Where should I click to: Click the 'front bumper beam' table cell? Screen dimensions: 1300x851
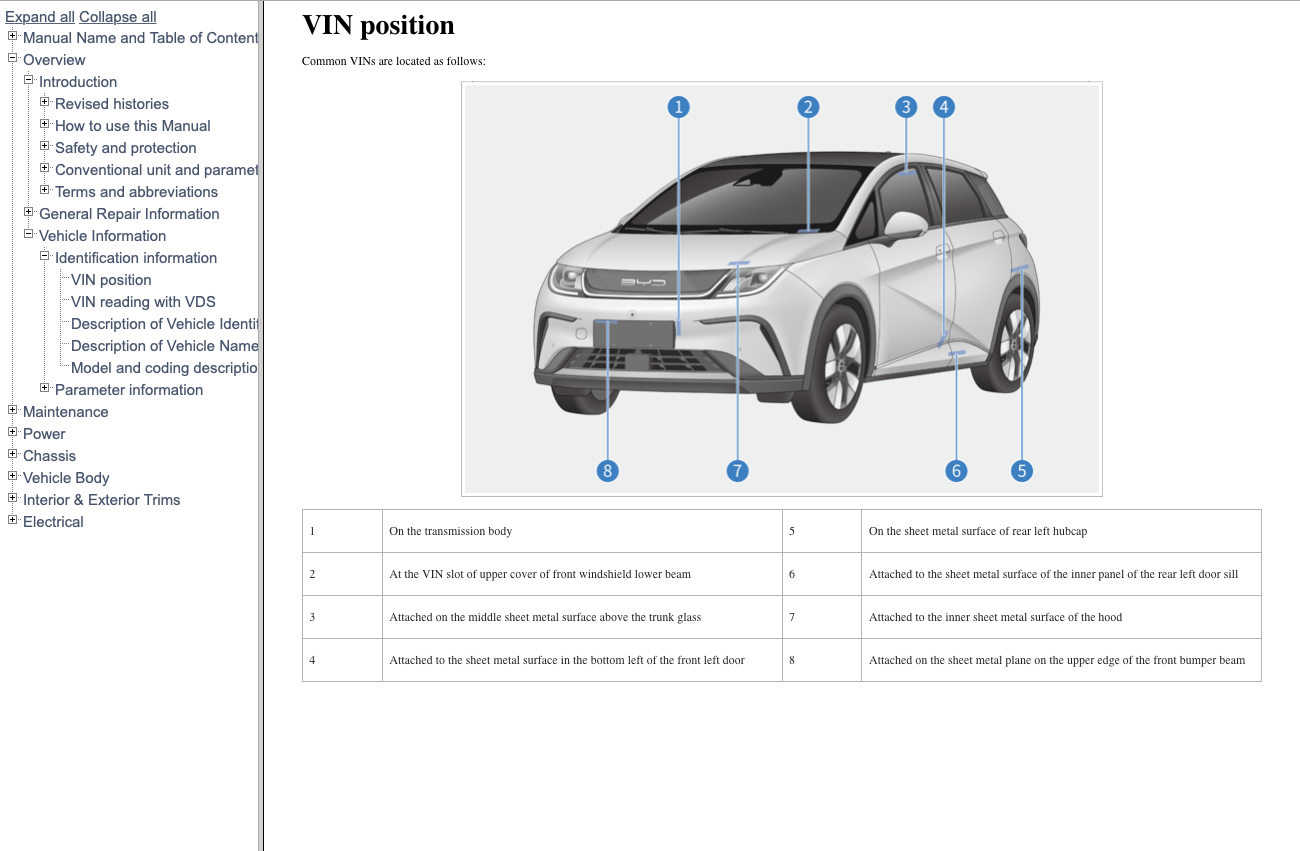pyautogui.click(x=1061, y=660)
